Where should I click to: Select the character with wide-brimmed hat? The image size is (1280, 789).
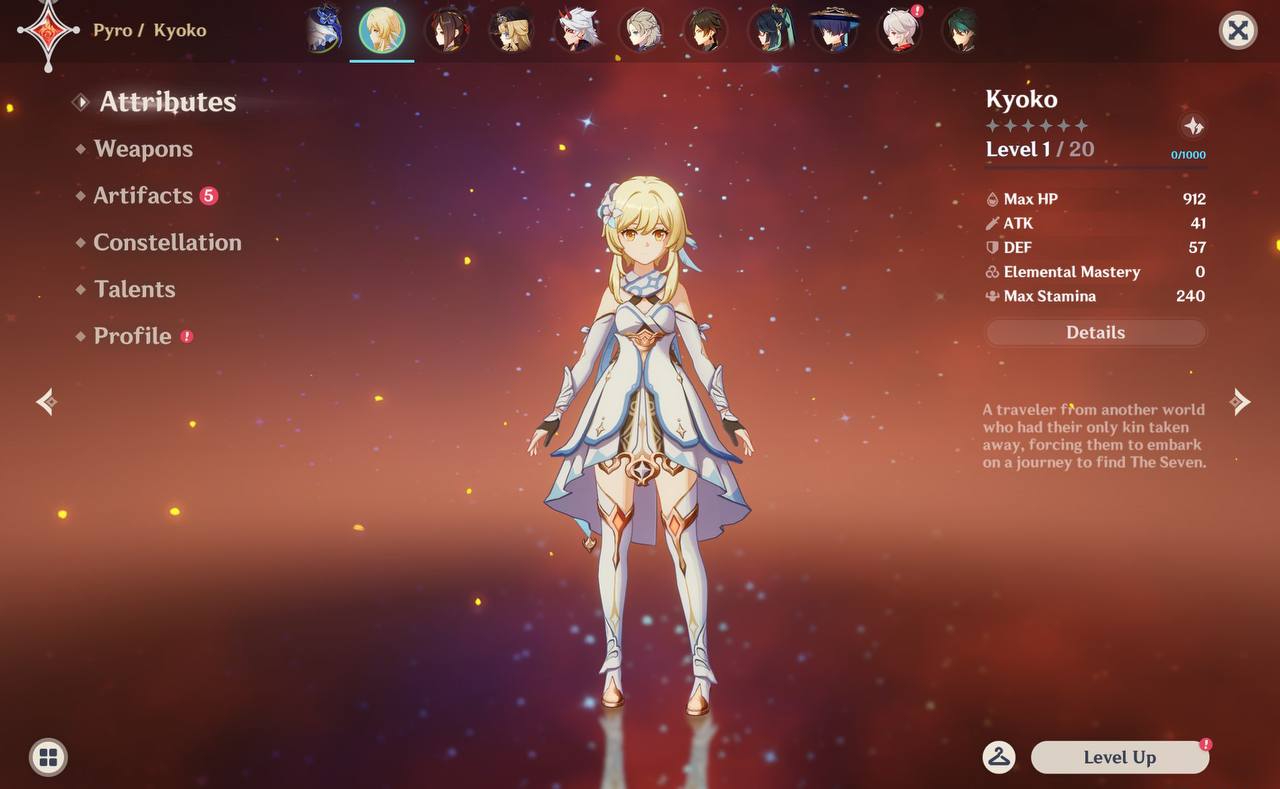[834, 30]
